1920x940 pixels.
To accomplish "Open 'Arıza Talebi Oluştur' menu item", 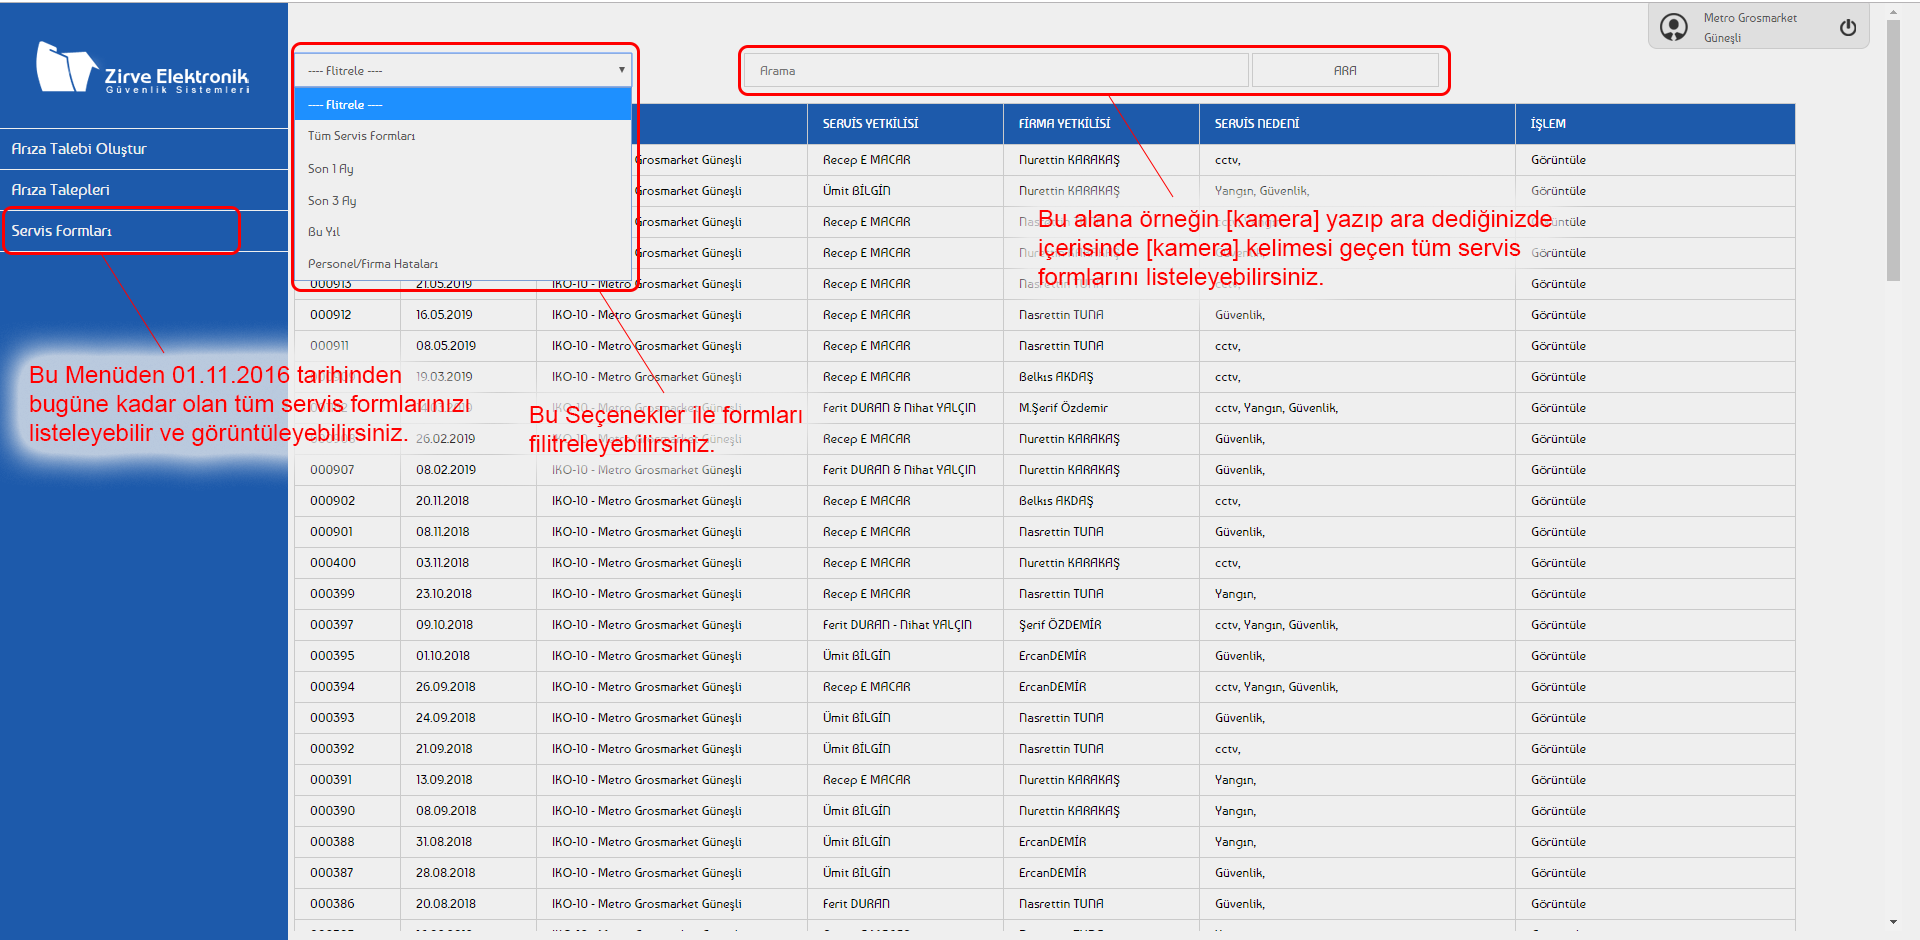I will (x=79, y=149).
